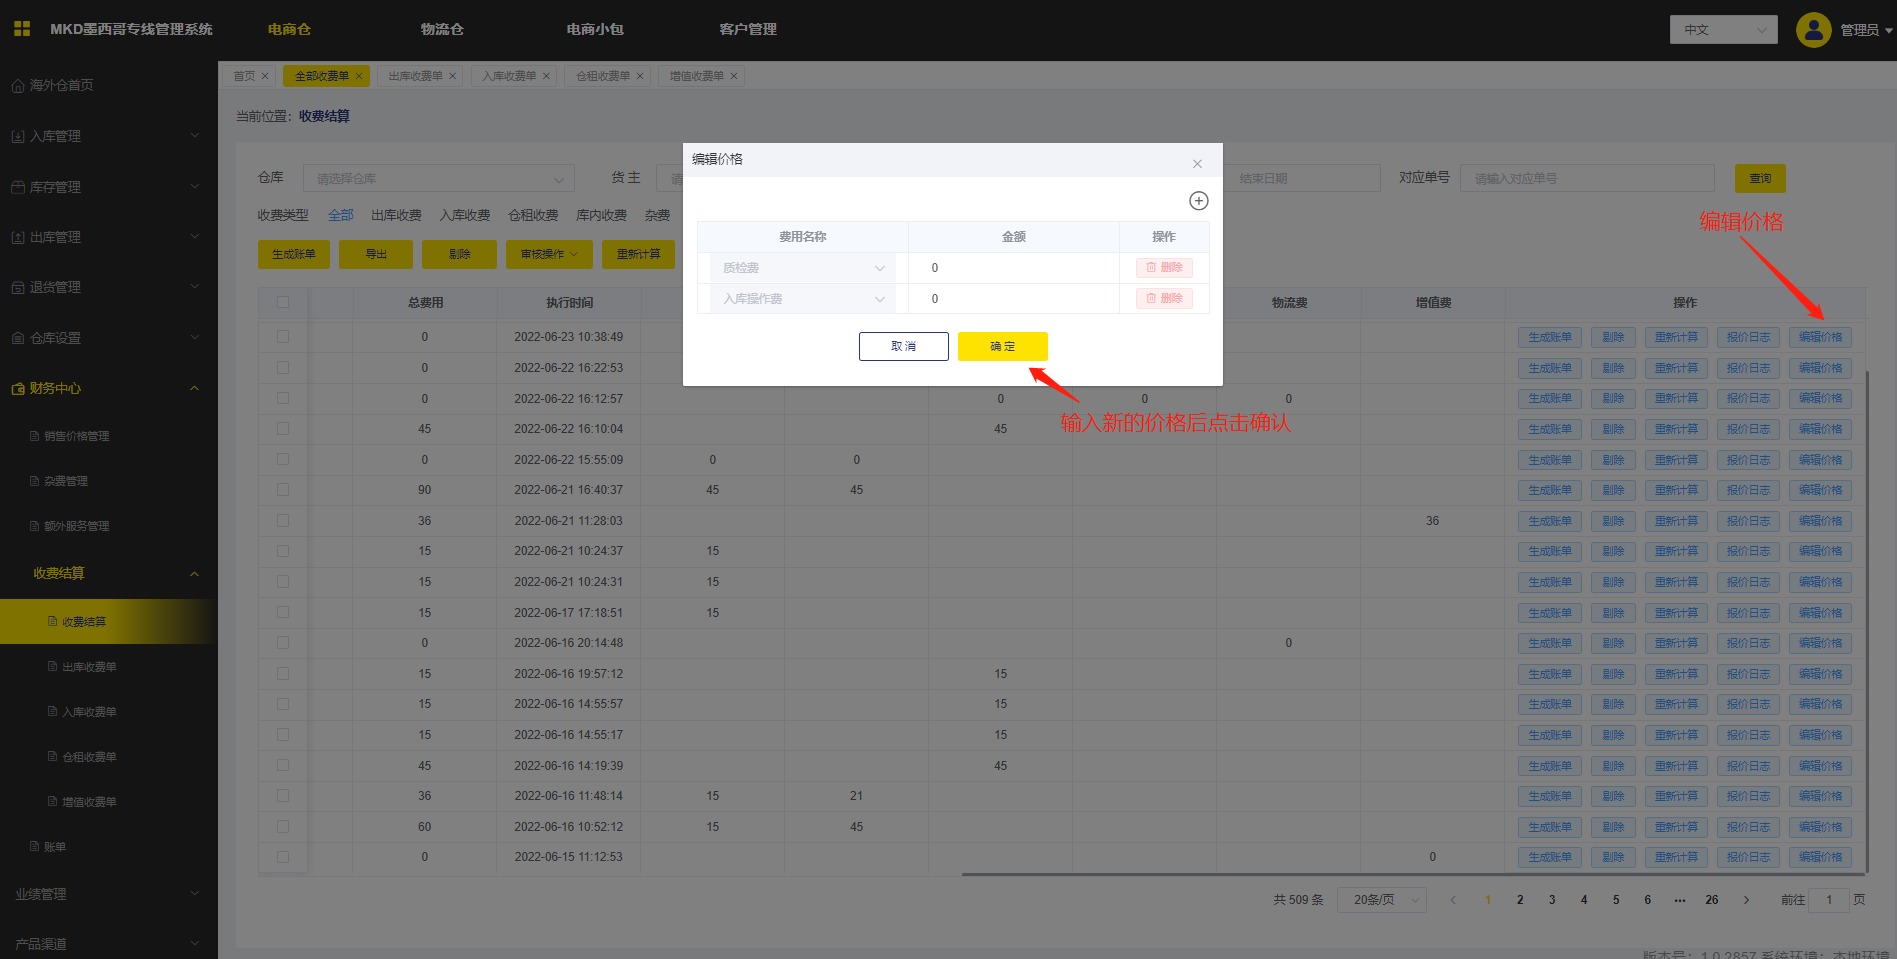The image size is (1897, 959).
Task: Check the row dated 2022-06-21 16:40:37
Action: point(283,490)
